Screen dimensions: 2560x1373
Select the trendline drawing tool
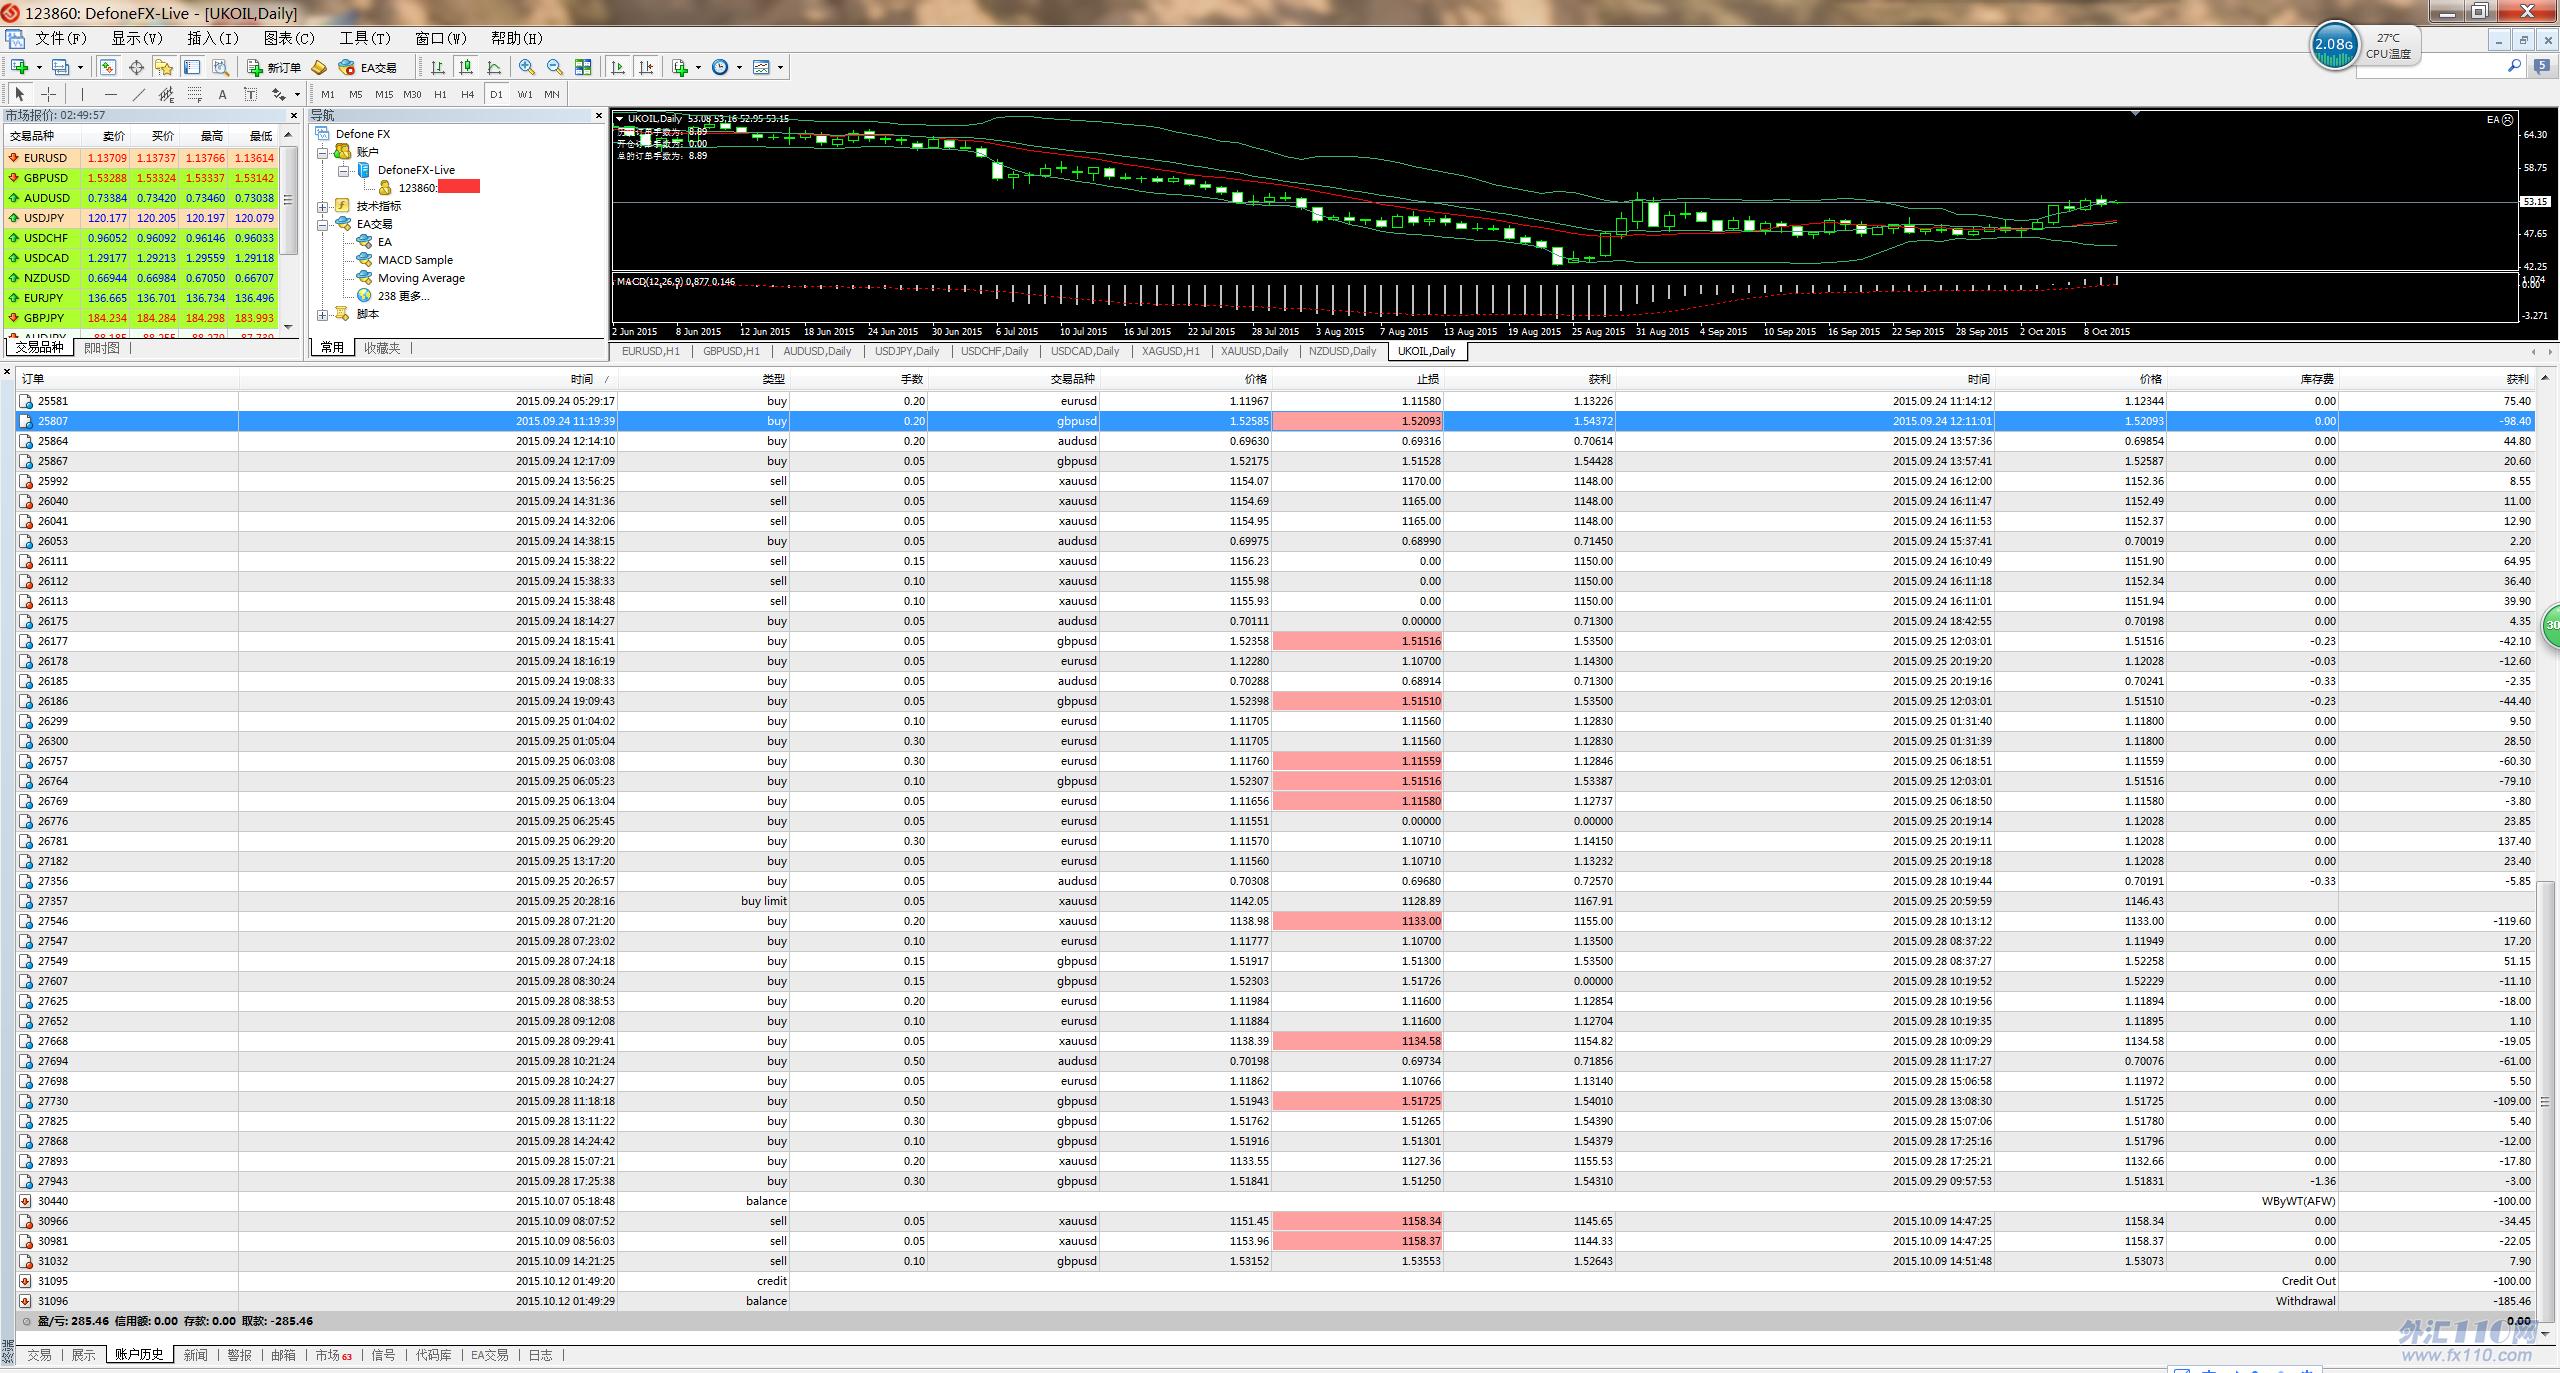tap(138, 94)
